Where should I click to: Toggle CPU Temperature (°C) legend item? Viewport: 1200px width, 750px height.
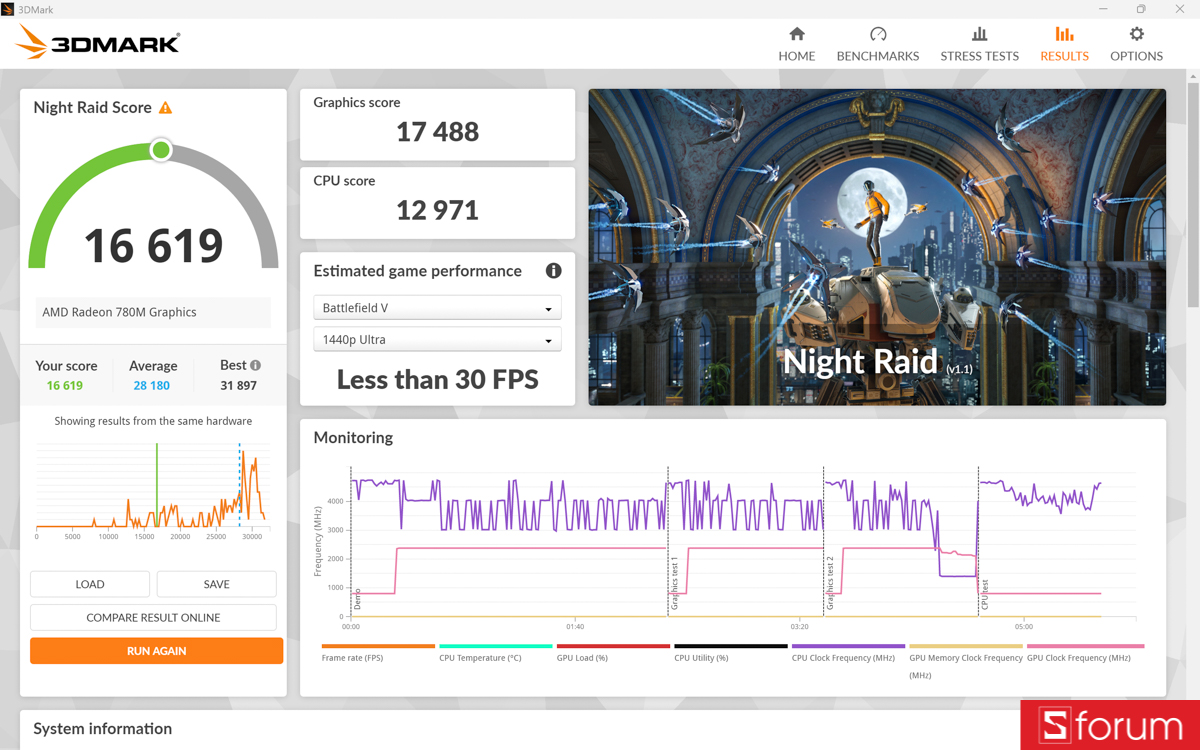(495, 653)
